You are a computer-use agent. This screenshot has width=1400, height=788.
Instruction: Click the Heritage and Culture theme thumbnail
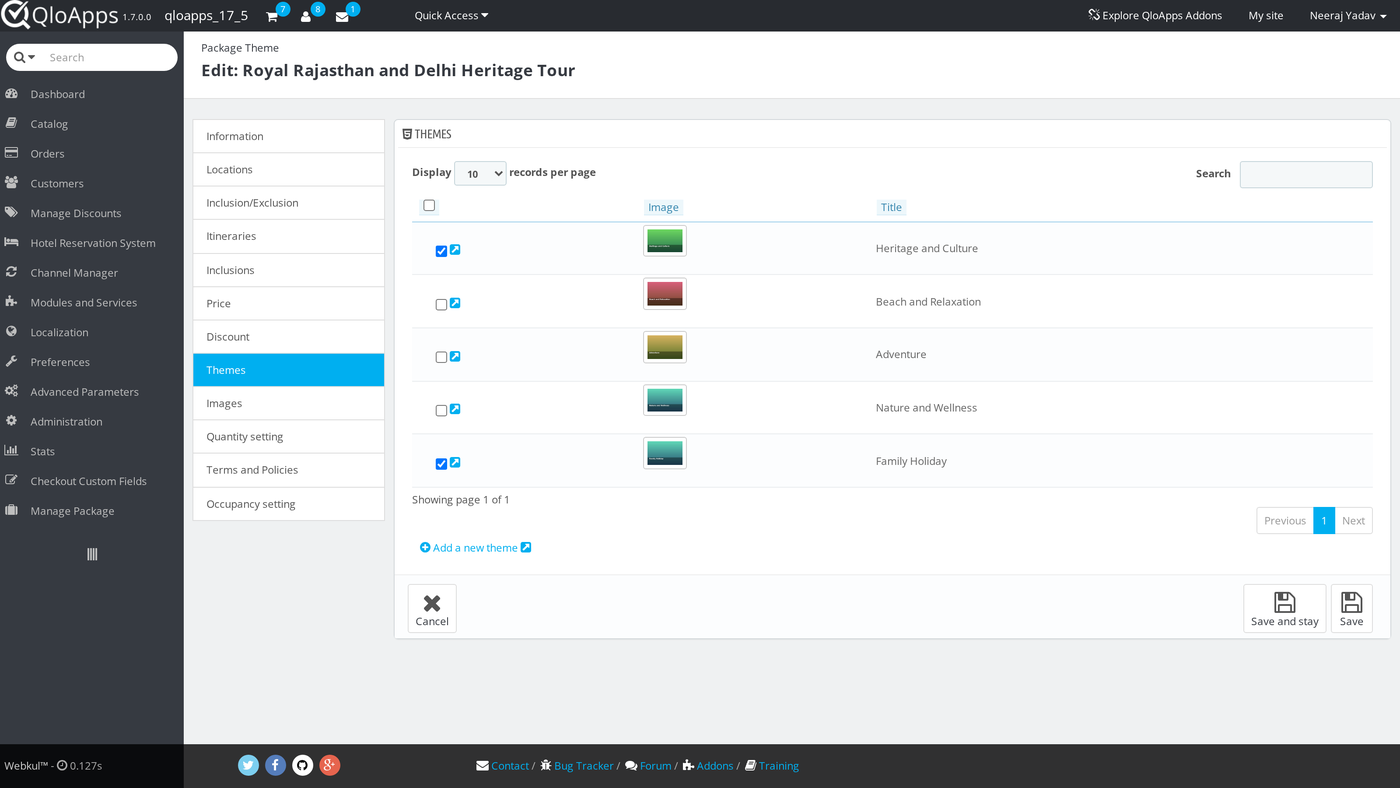pos(665,241)
